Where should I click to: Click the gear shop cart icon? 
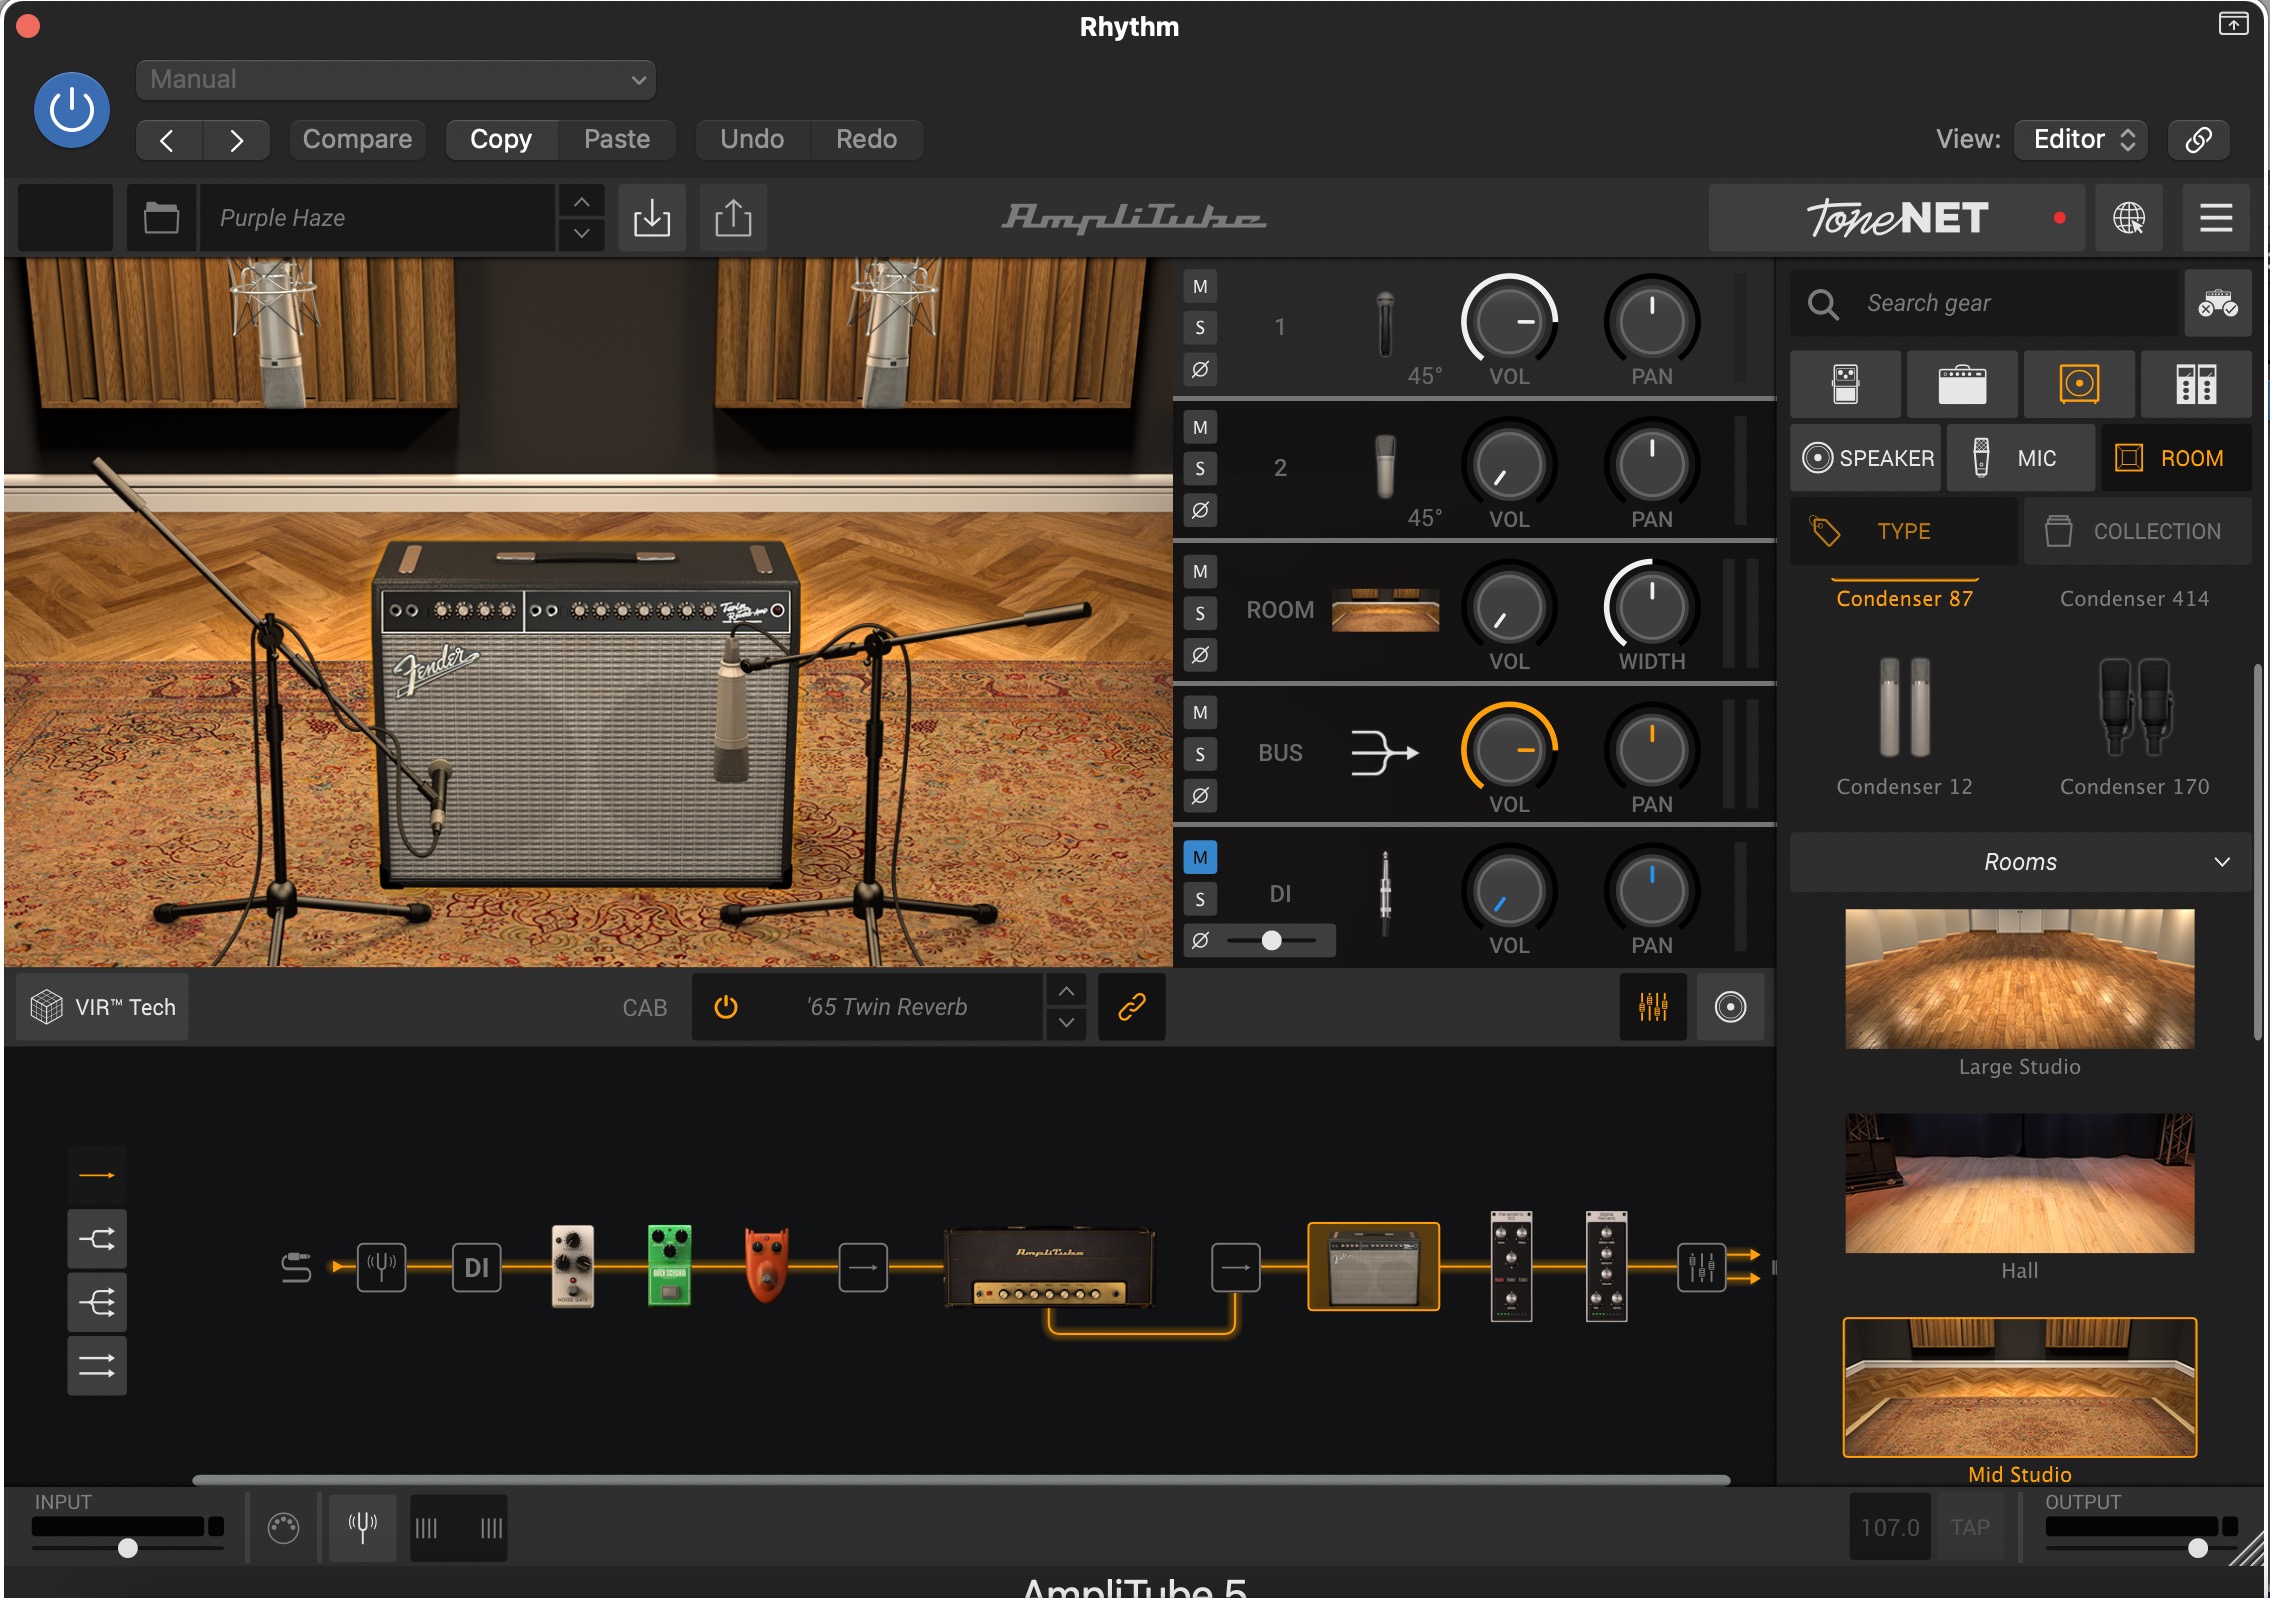[2218, 303]
